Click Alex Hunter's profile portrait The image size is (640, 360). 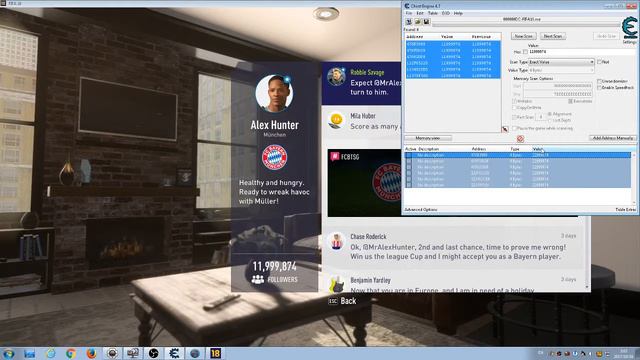pyautogui.click(x=274, y=93)
